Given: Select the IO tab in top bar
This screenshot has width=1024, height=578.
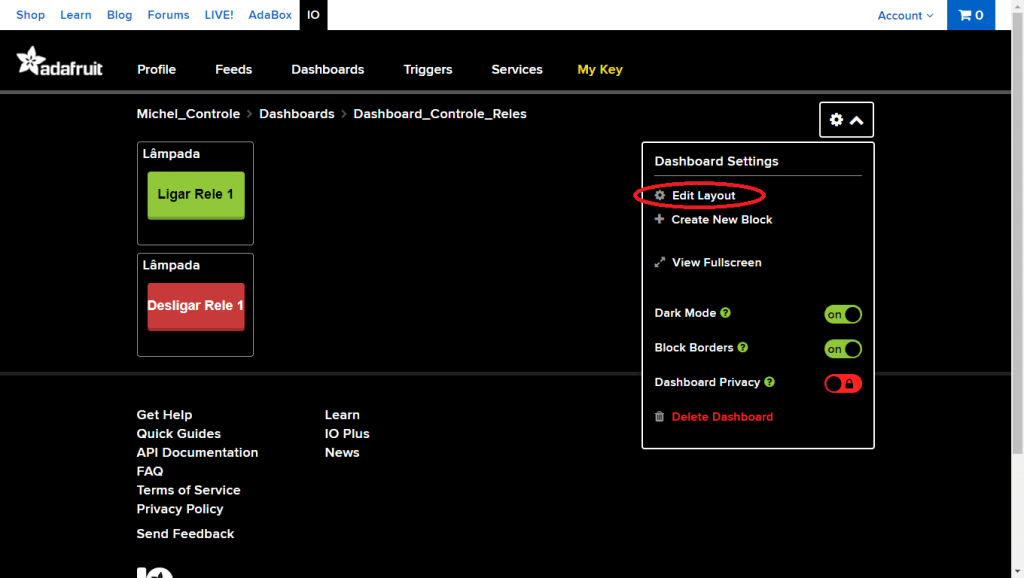Looking at the screenshot, I should point(313,15).
